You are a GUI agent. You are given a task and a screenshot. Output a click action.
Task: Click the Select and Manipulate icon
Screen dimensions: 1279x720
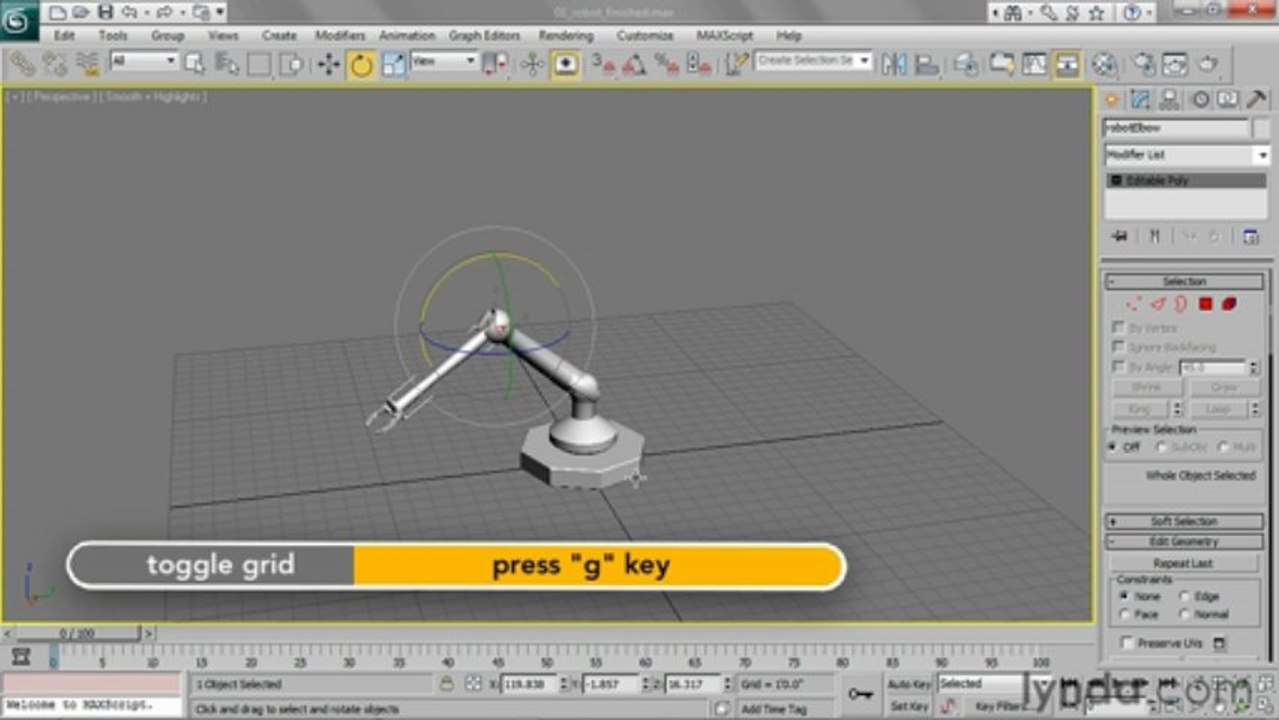coord(532,64)
